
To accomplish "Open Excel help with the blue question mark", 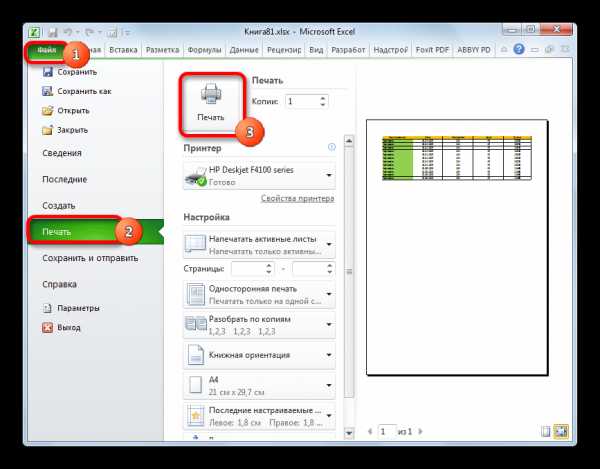I will point(519,49).
